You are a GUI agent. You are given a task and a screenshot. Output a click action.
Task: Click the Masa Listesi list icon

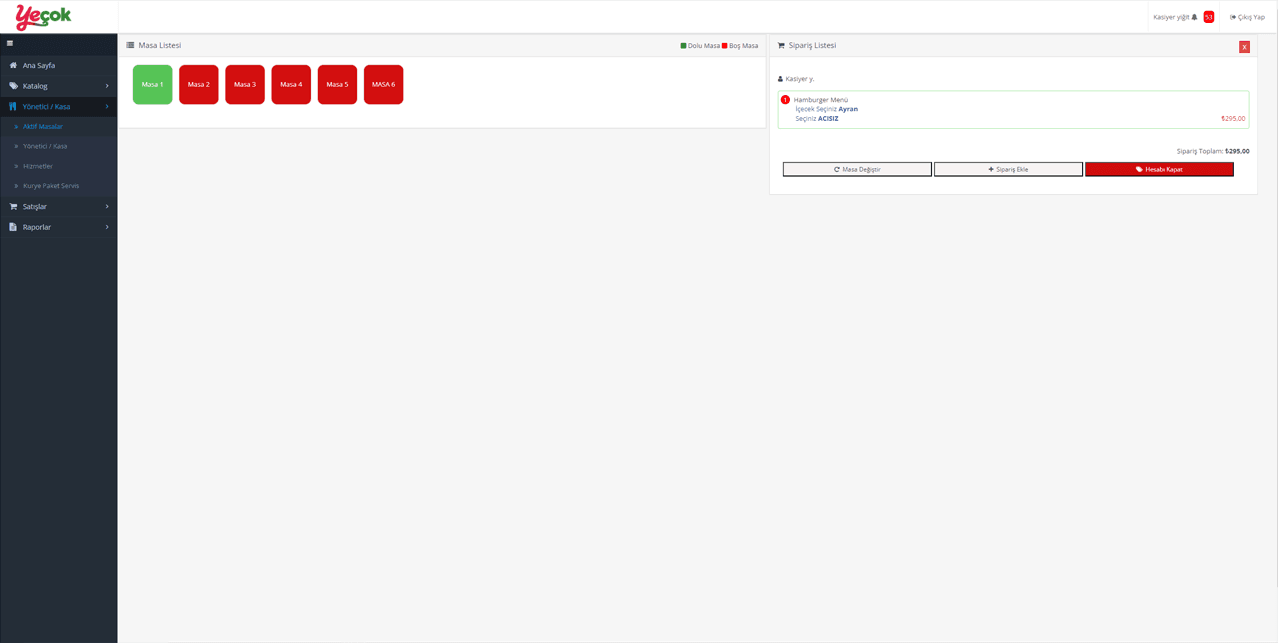click(x=130, y=45)
